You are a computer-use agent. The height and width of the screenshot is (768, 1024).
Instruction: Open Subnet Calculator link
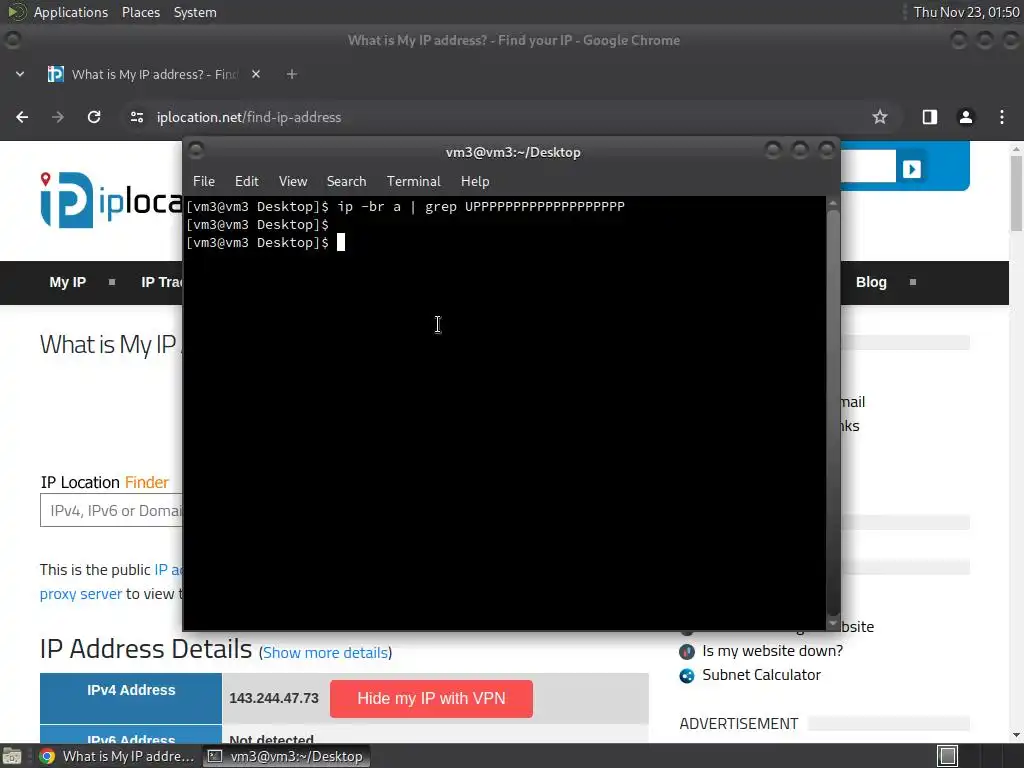(761, 675)
